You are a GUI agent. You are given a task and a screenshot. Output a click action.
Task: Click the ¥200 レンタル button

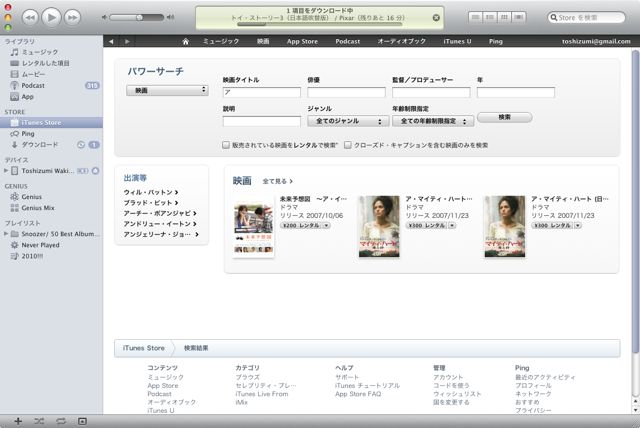coord(301,226)
